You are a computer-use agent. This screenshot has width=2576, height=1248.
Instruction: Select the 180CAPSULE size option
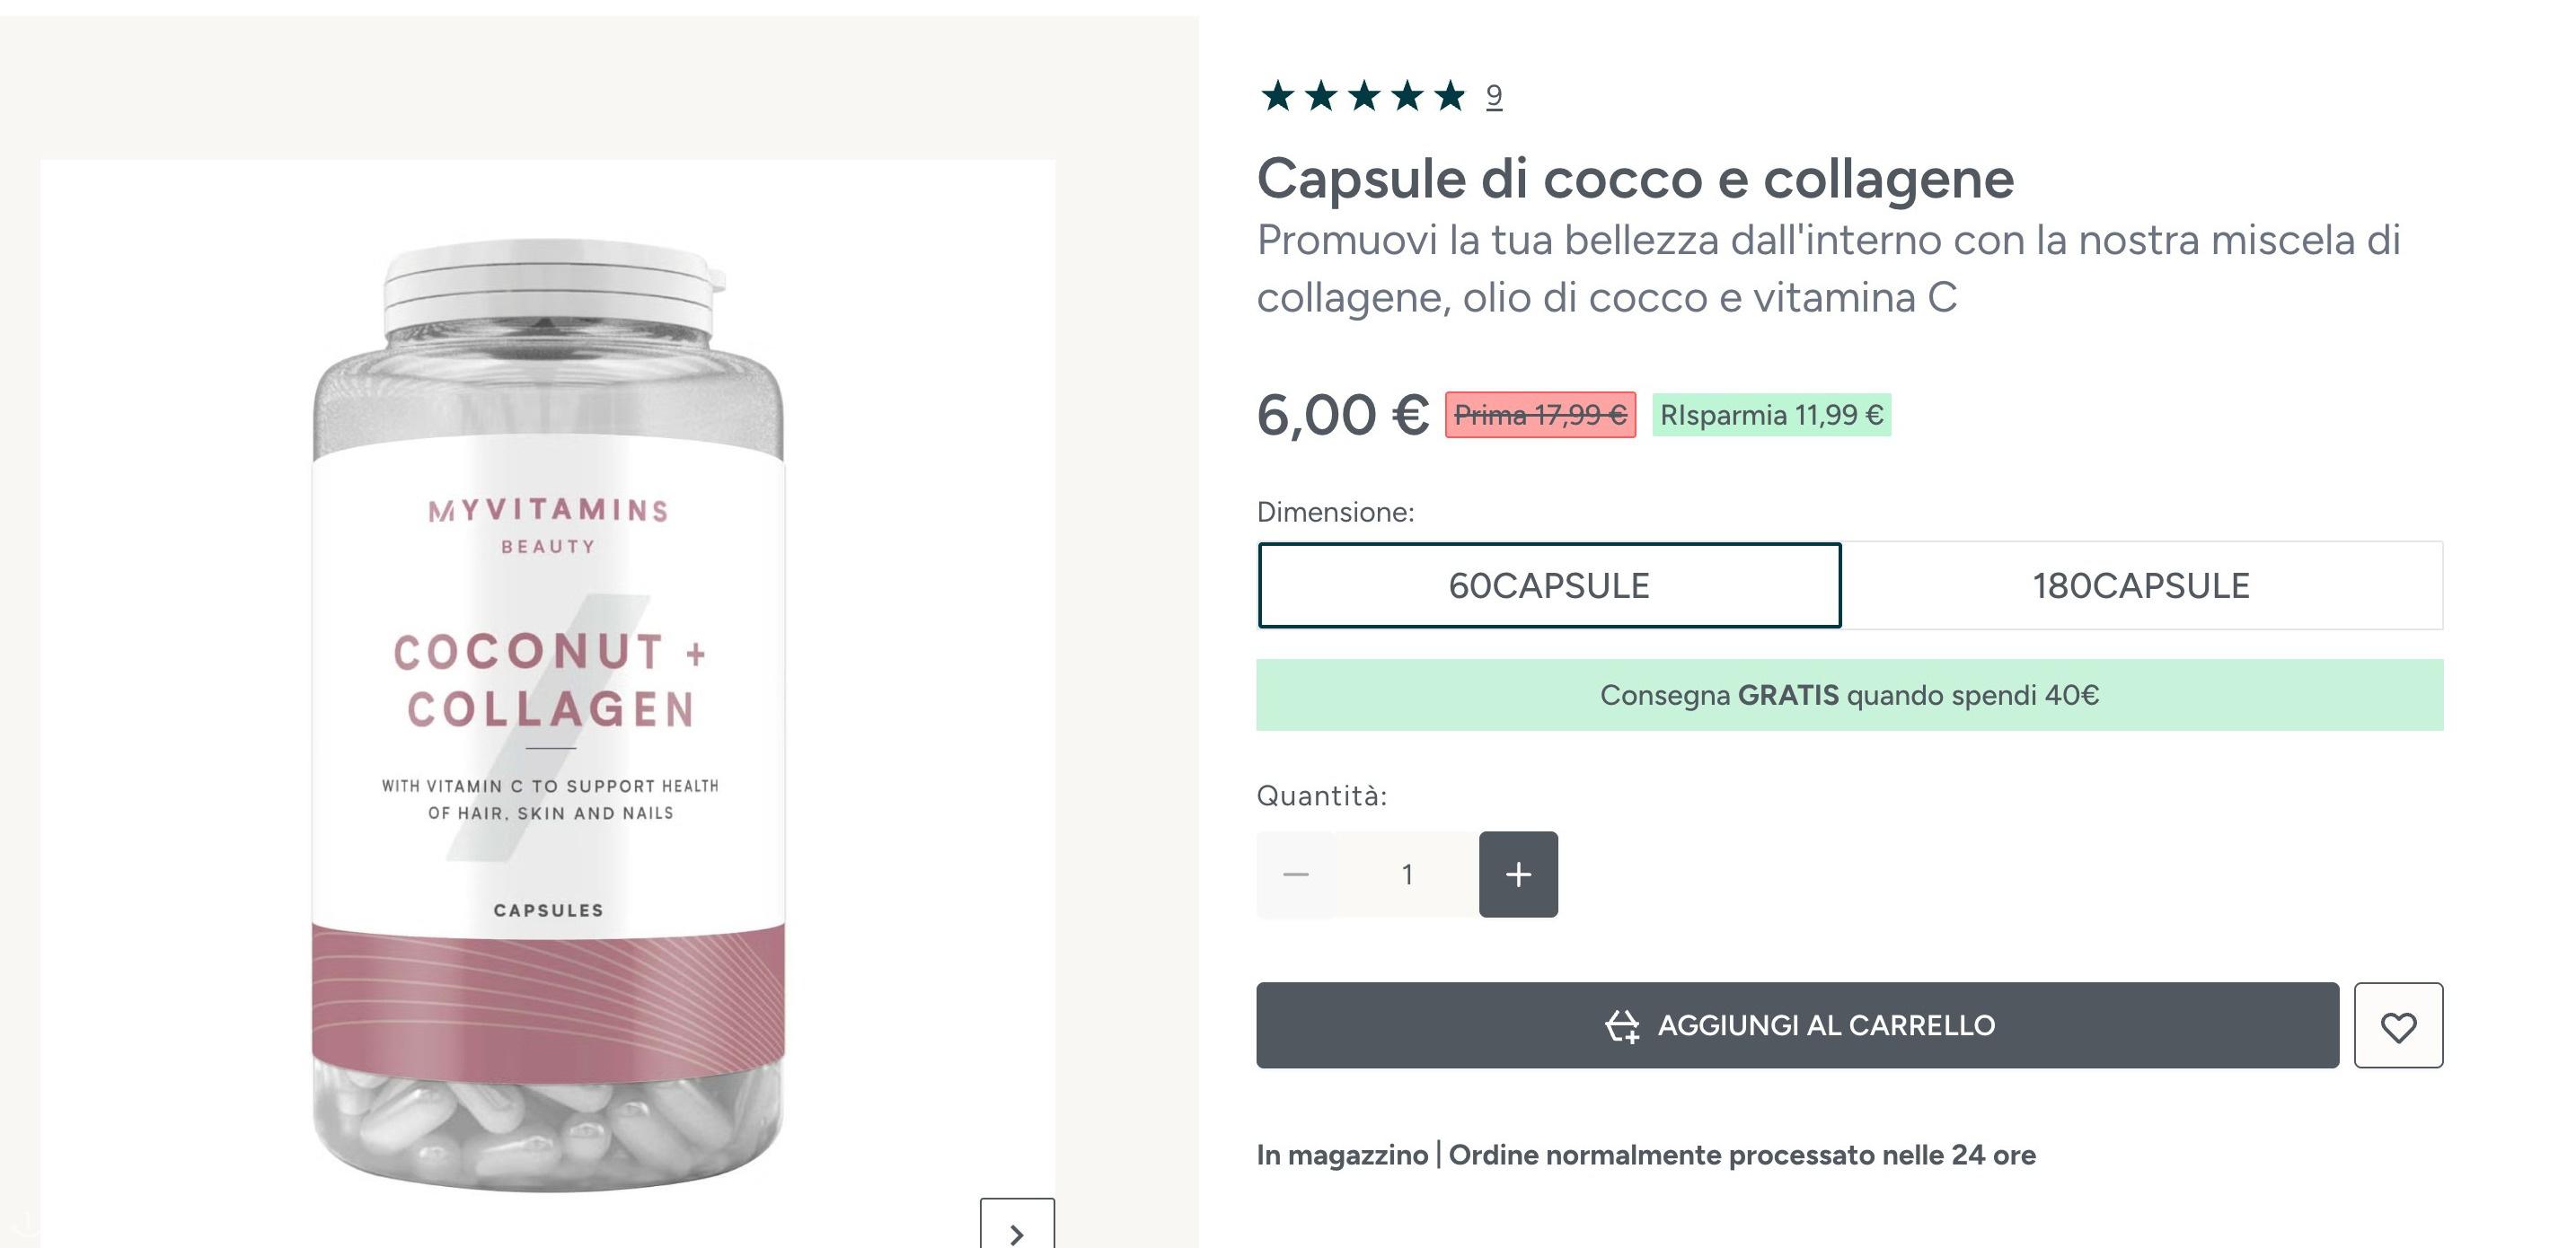point(2141,585)
